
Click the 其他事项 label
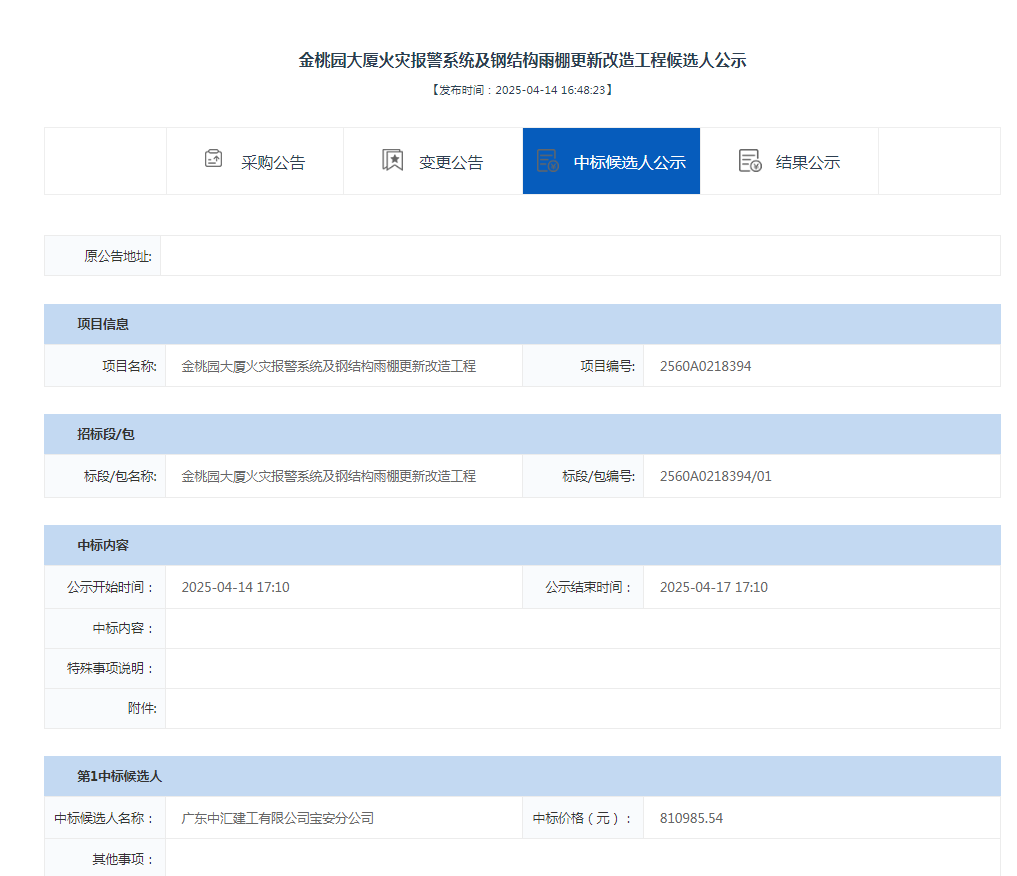coord(124,860)
